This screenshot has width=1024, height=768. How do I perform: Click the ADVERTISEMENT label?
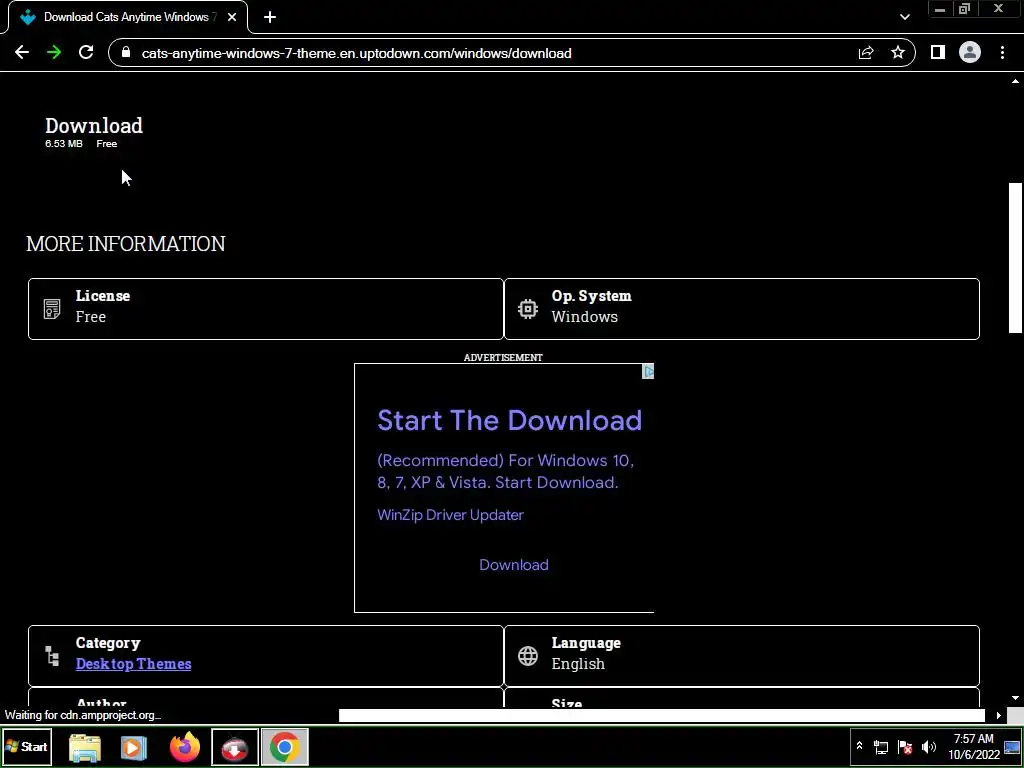[503, 357]
